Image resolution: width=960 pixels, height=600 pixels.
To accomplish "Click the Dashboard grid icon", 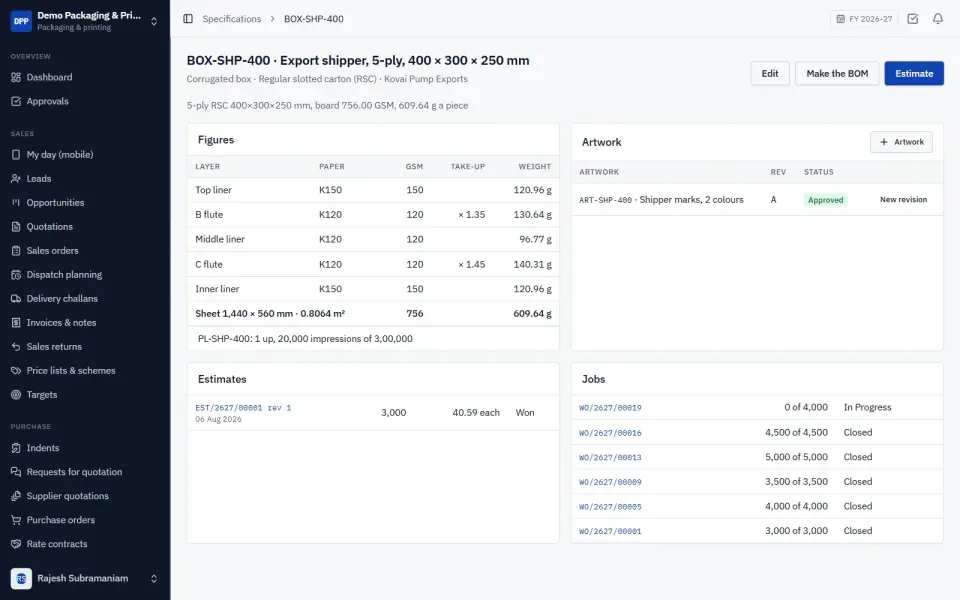I will (x=16, y=77).
